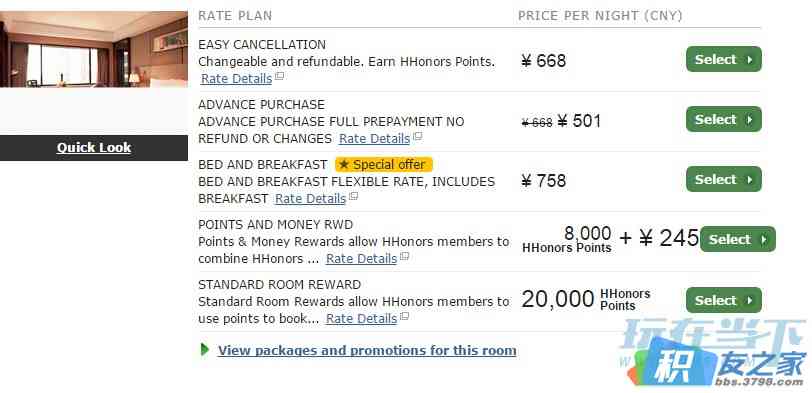Click popup icon beside Bed and Breakfast Rate Details

point(353,197)
